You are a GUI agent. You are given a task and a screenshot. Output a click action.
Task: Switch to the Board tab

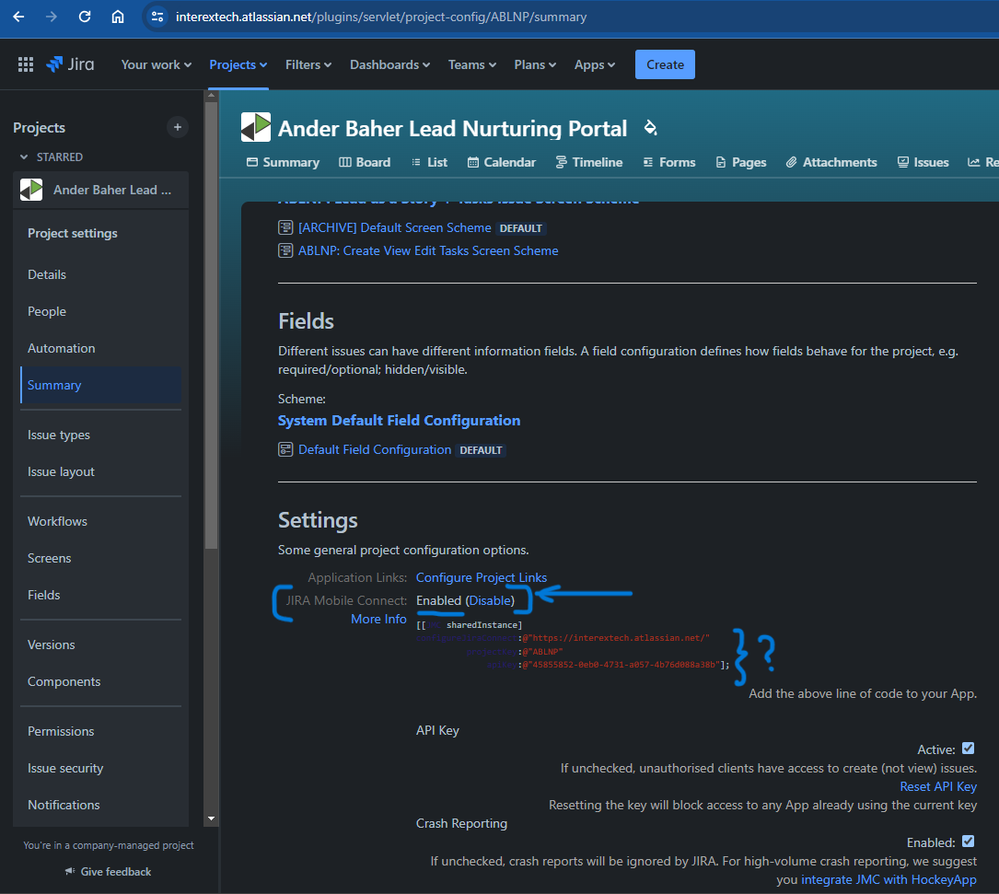pos(364,161)
